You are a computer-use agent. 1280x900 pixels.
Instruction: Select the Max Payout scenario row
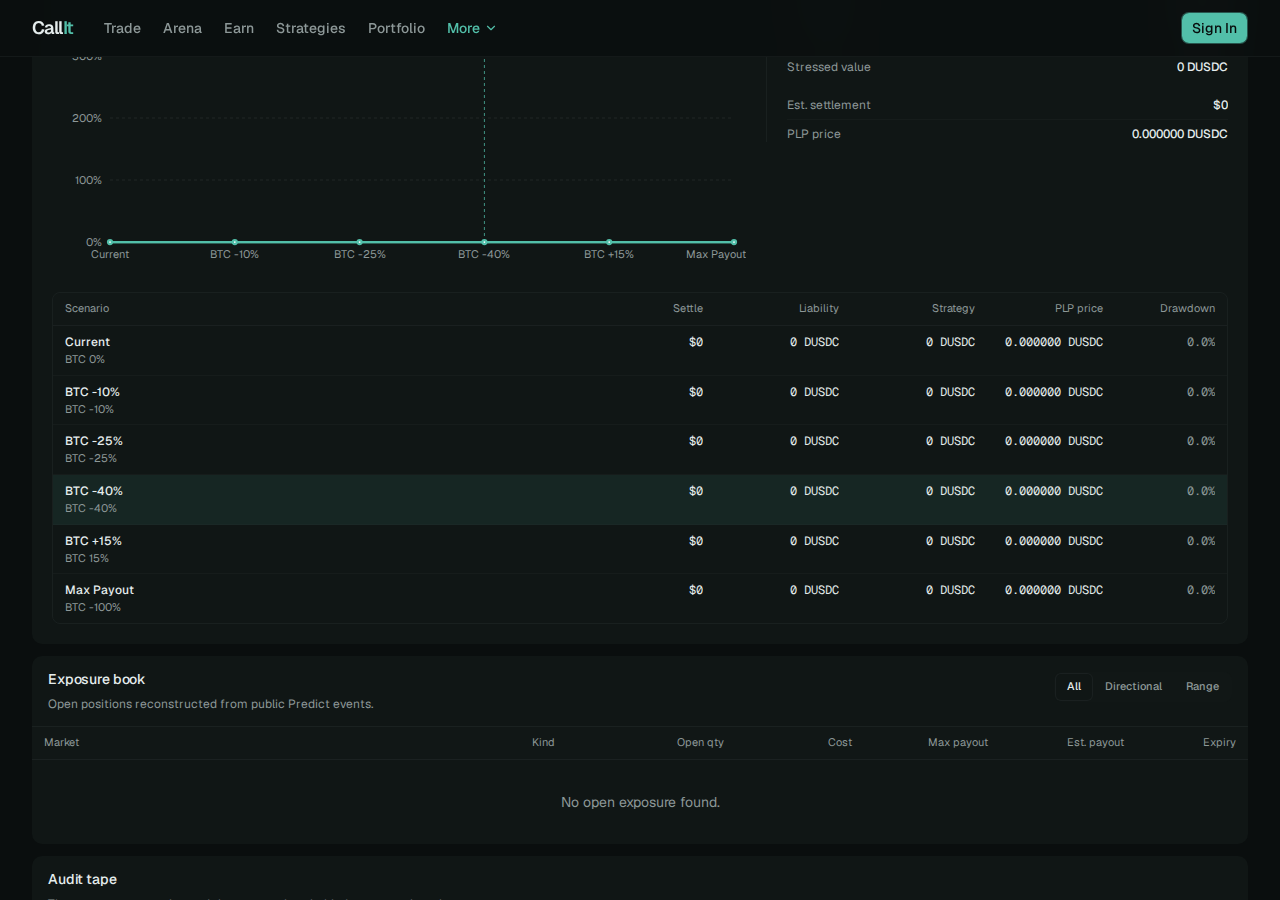coord(640,598)
